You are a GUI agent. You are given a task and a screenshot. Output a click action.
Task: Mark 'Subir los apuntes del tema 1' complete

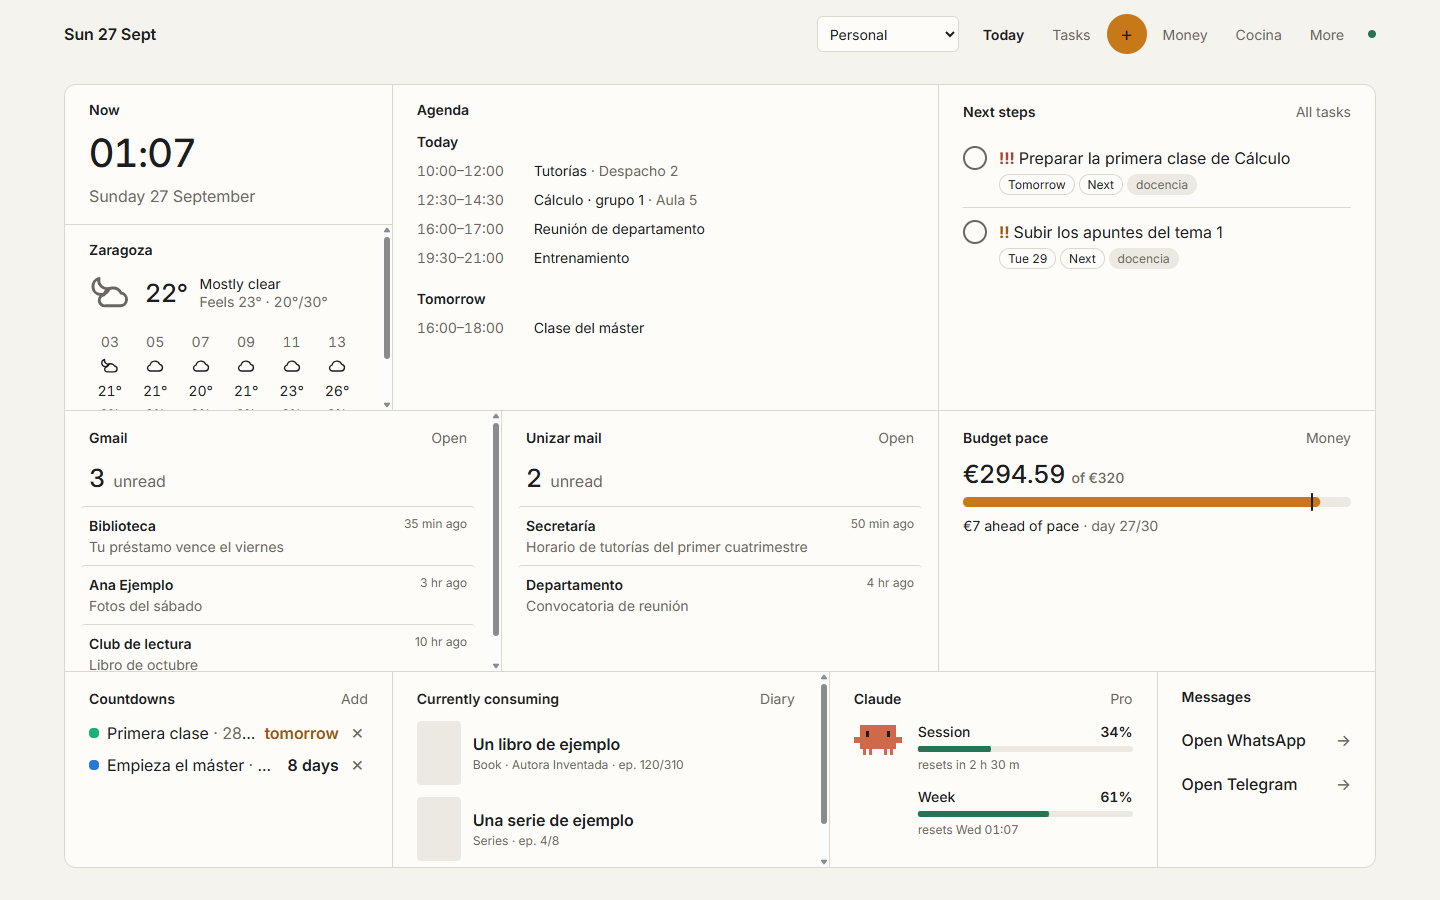[975, 232]
